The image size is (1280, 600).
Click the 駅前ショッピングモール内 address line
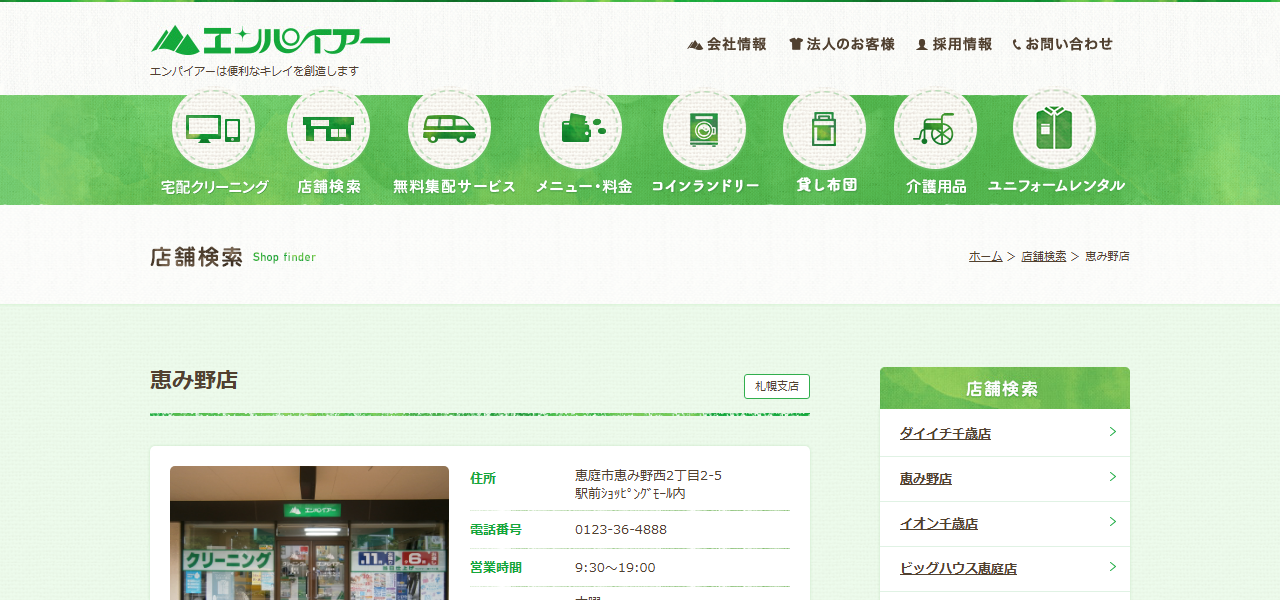tap(630, 494)
